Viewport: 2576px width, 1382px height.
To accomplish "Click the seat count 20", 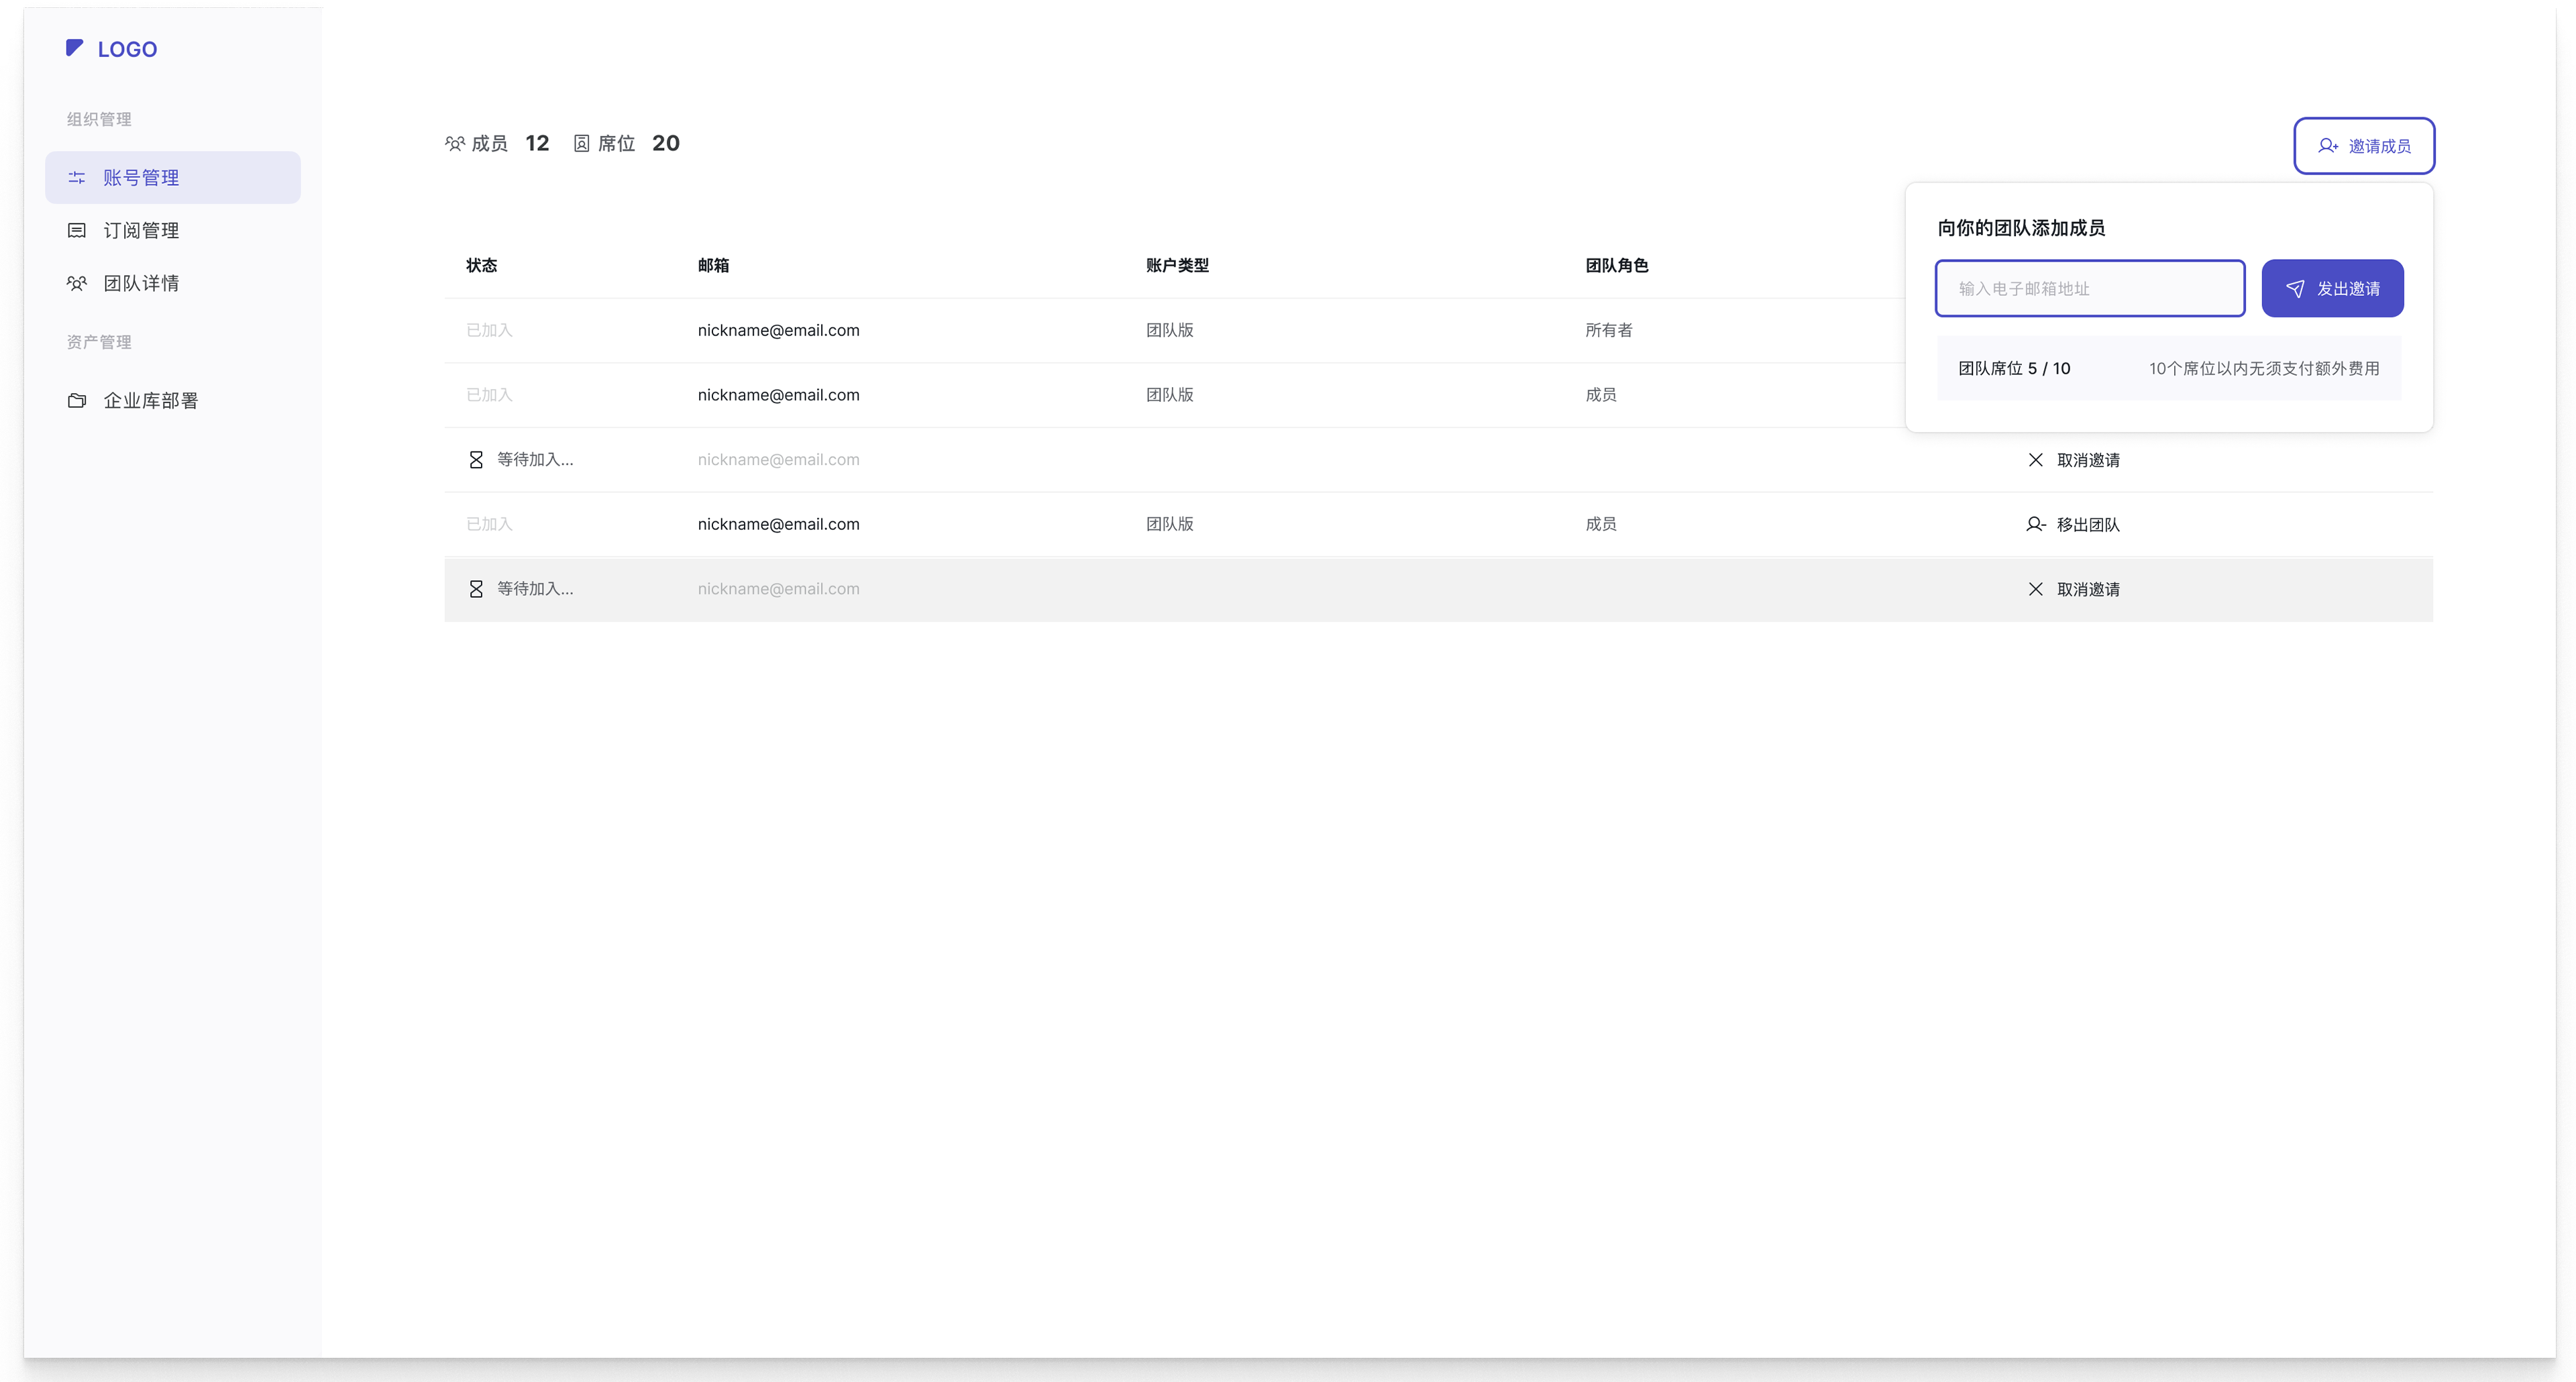I will click(666, 143).
